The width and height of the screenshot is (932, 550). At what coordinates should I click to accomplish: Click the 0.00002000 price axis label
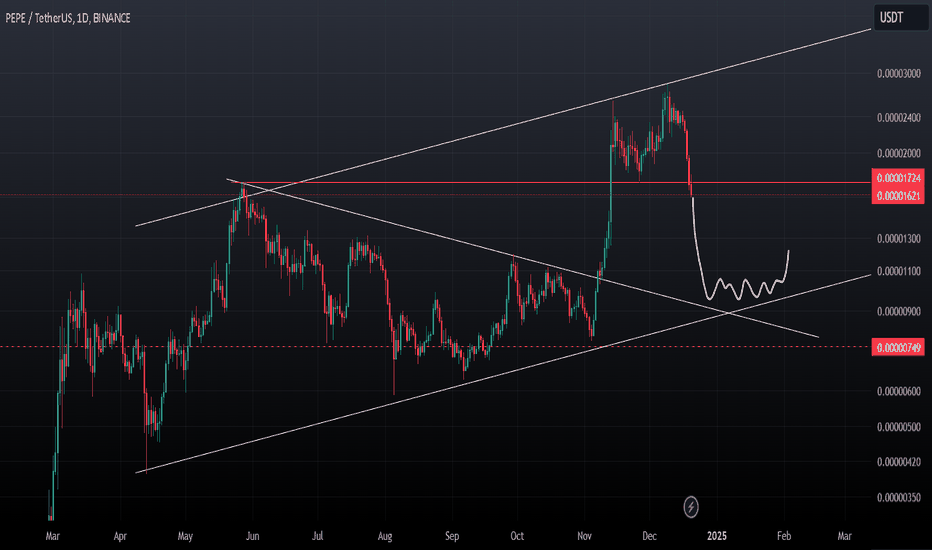point(899,153)
